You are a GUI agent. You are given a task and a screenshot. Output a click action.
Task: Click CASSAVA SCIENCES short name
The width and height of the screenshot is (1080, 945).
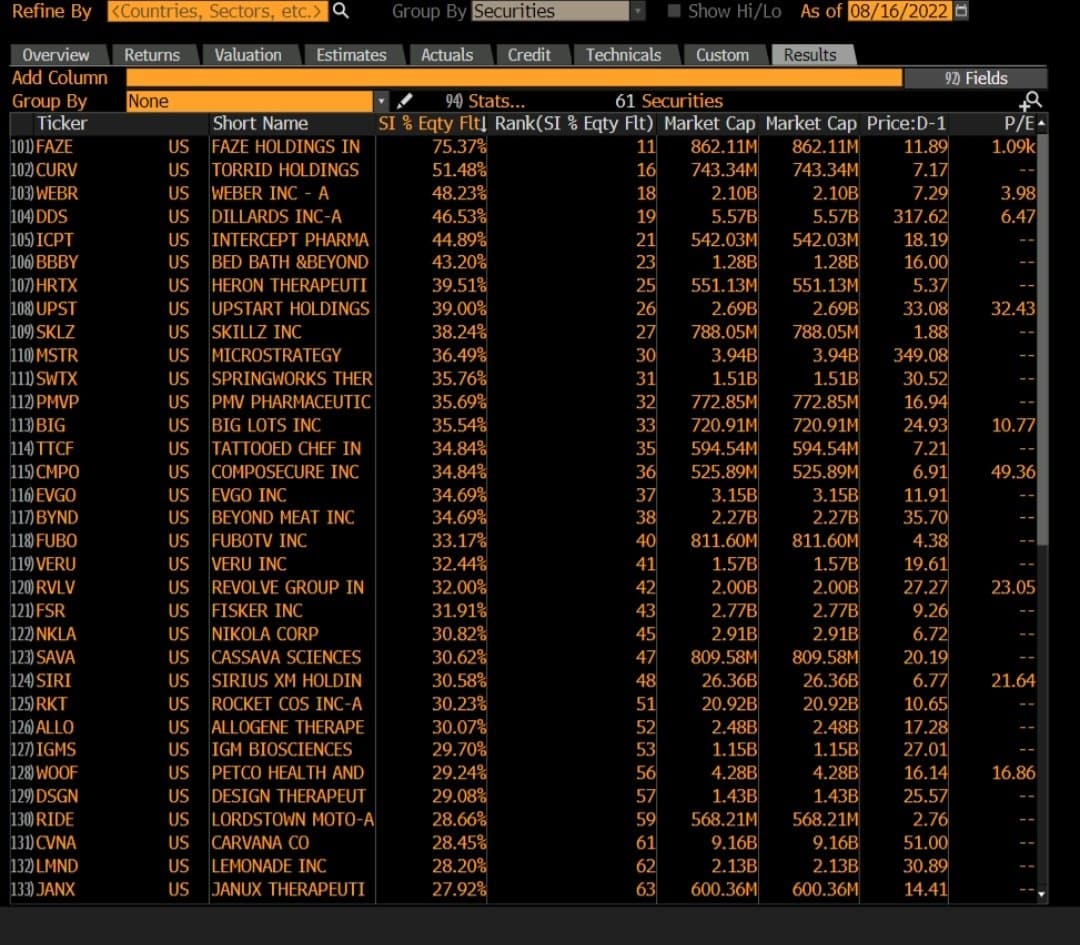pyautogui.click(x=287, y=658)
